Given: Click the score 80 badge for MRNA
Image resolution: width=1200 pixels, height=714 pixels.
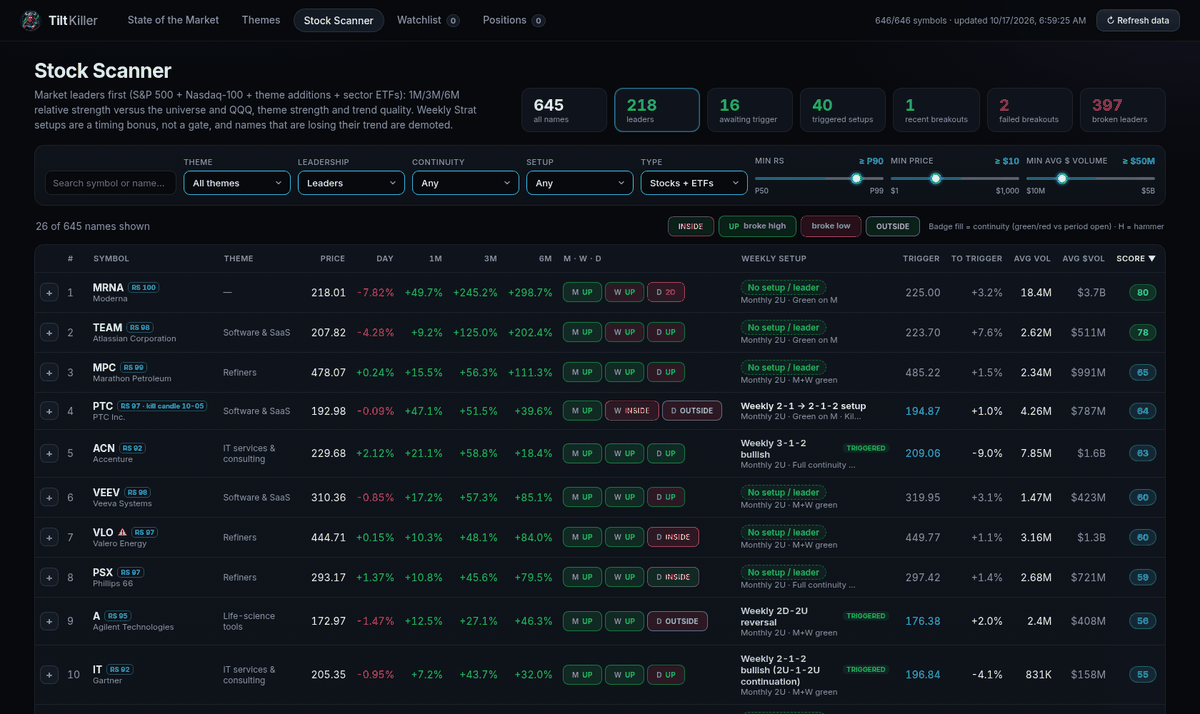Looking at the screenshot, I should (x=1141, y=292).
